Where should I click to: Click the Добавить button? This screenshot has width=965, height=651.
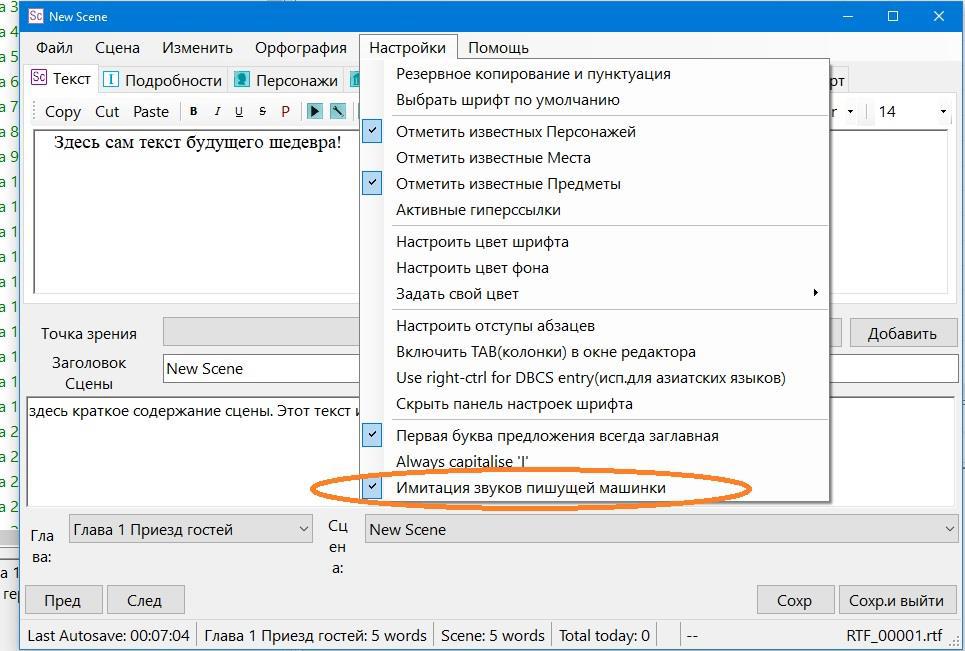click(901, 334)
